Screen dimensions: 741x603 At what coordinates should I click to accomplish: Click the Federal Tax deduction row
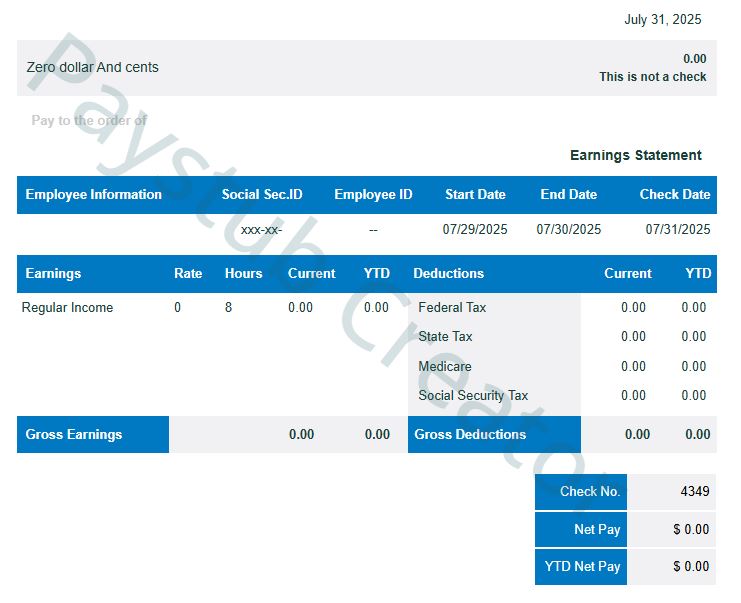[x=452, y=307]
